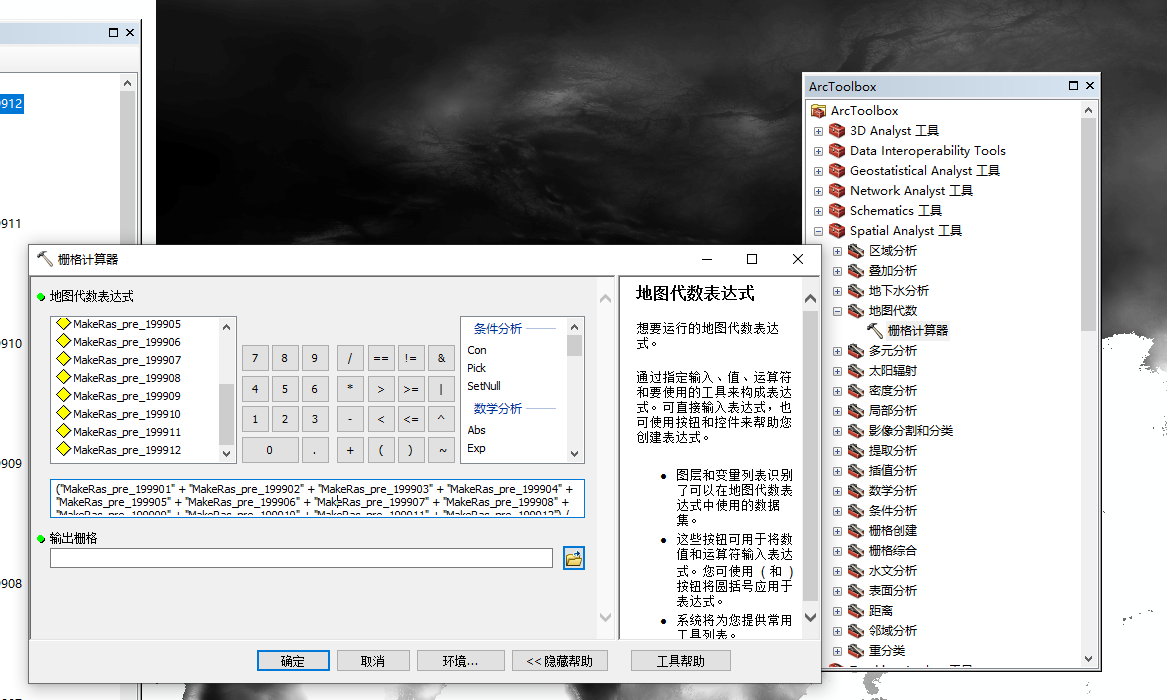Expand the Geostatistical Analyst 工具 toolbox

[x=819, y=171]
